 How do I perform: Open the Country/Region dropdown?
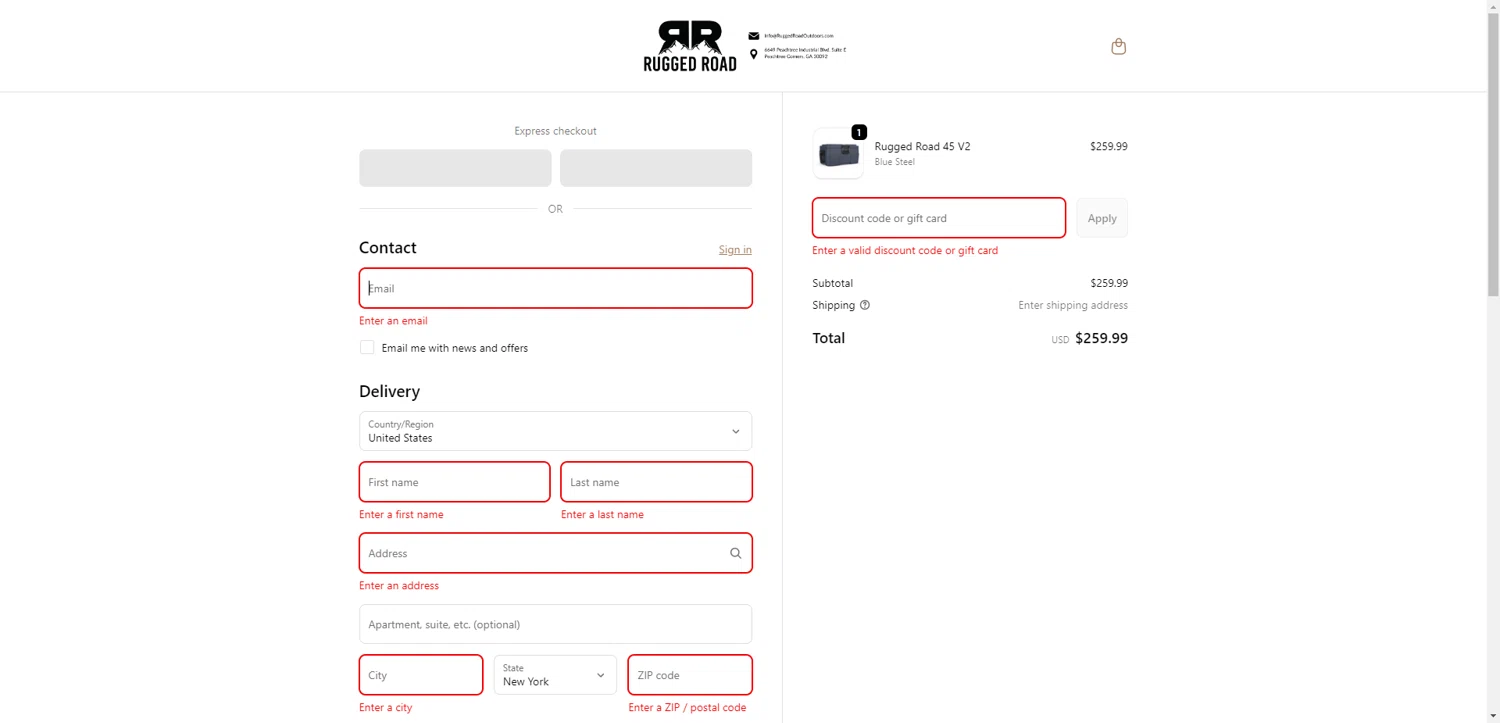click(555, 431)
